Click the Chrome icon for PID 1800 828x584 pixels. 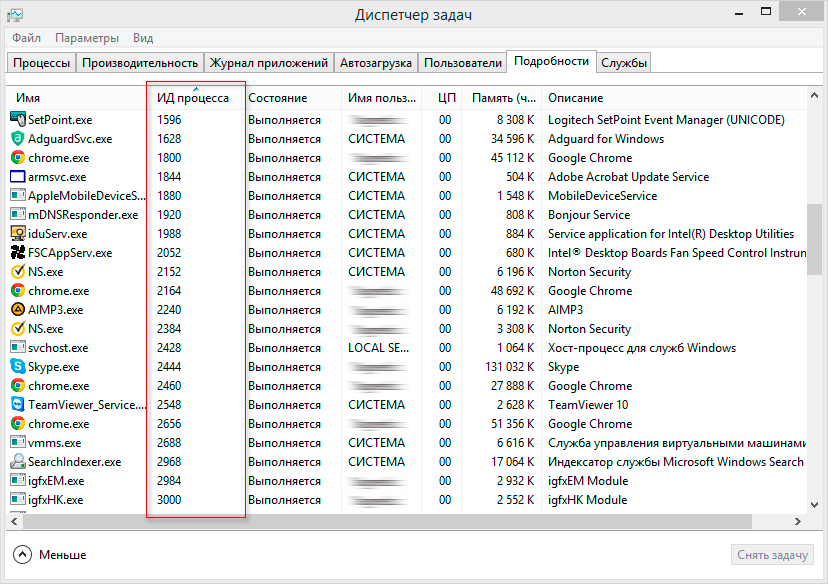(18, 157)
